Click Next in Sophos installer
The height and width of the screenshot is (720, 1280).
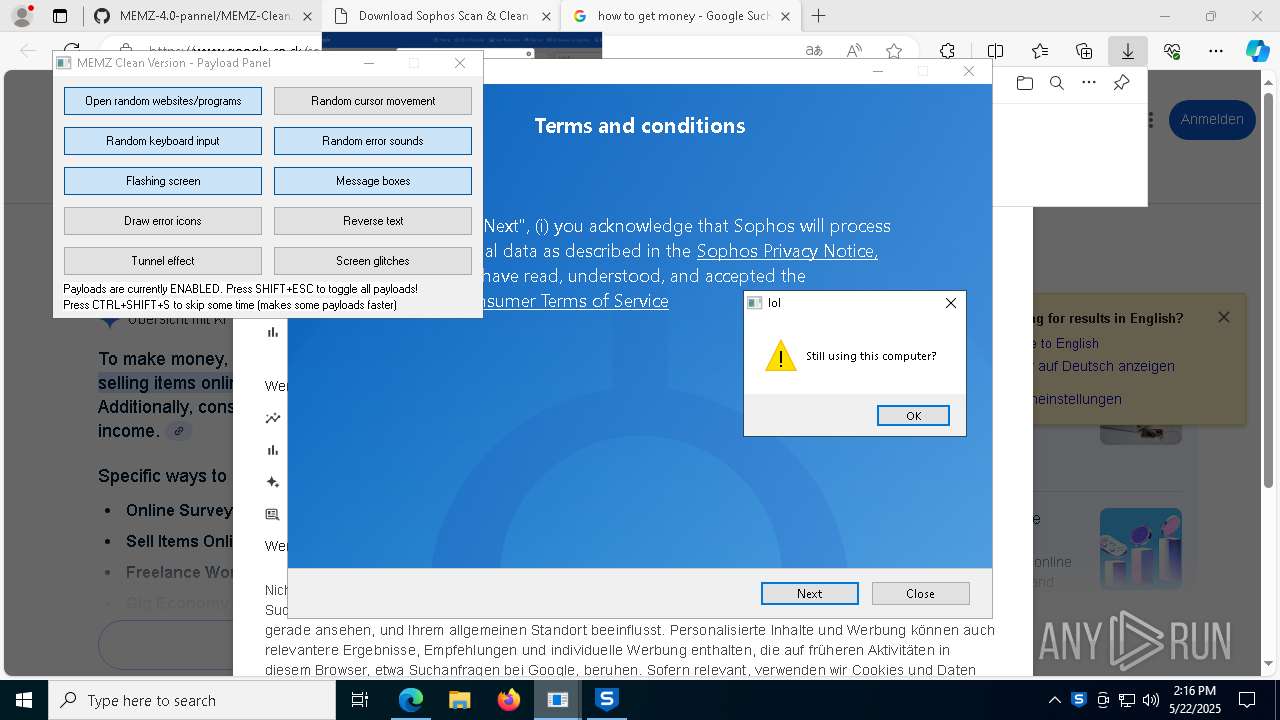(810, 593)
